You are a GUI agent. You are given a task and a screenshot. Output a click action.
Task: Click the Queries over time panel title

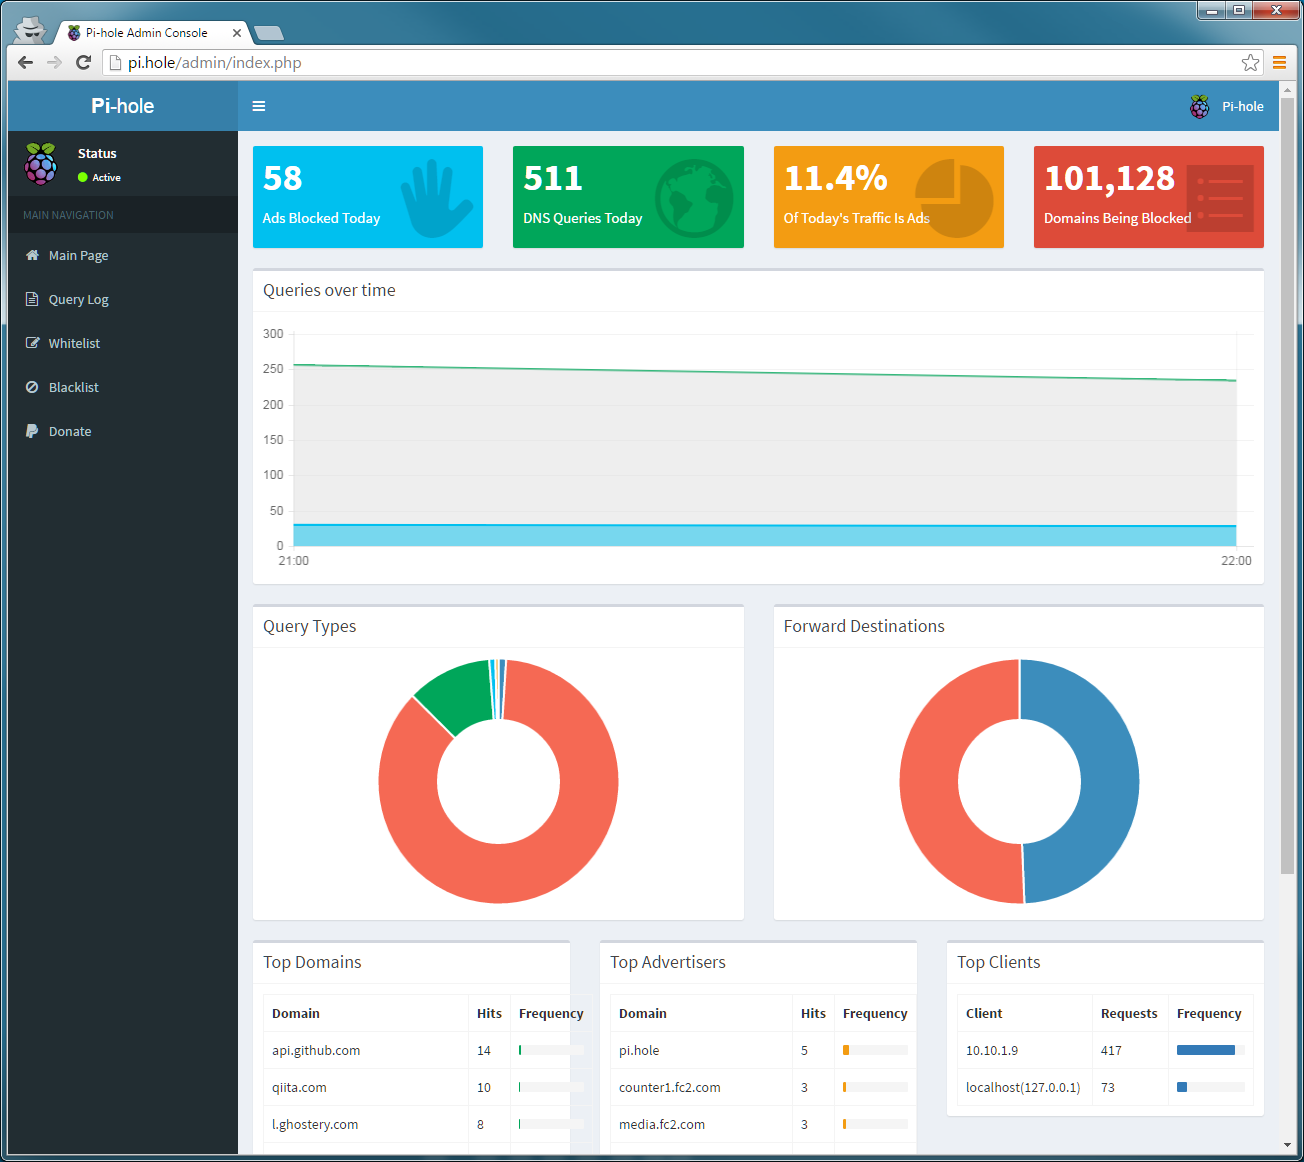(x=329, y=290)
